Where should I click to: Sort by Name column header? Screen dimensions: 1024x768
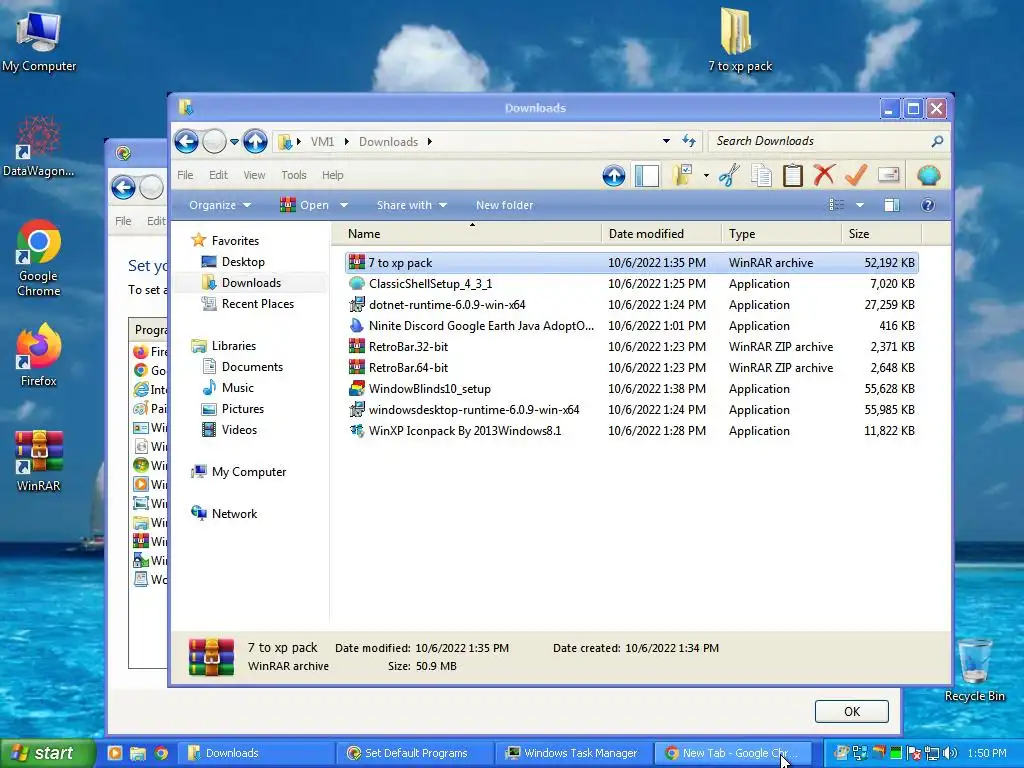466,234
